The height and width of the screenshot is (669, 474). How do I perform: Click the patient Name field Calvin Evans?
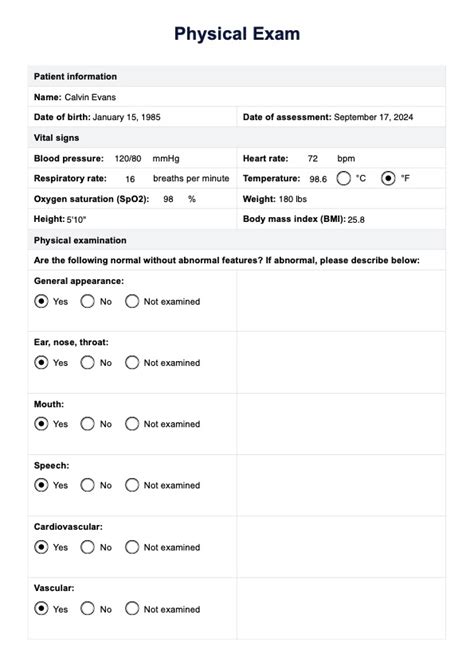90,97
